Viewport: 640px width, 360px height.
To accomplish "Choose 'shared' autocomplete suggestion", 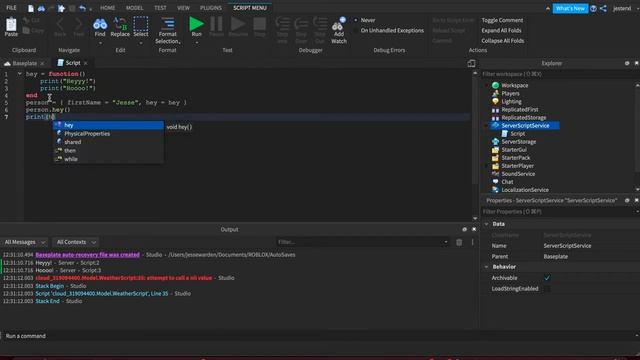I will pos(109,142).
